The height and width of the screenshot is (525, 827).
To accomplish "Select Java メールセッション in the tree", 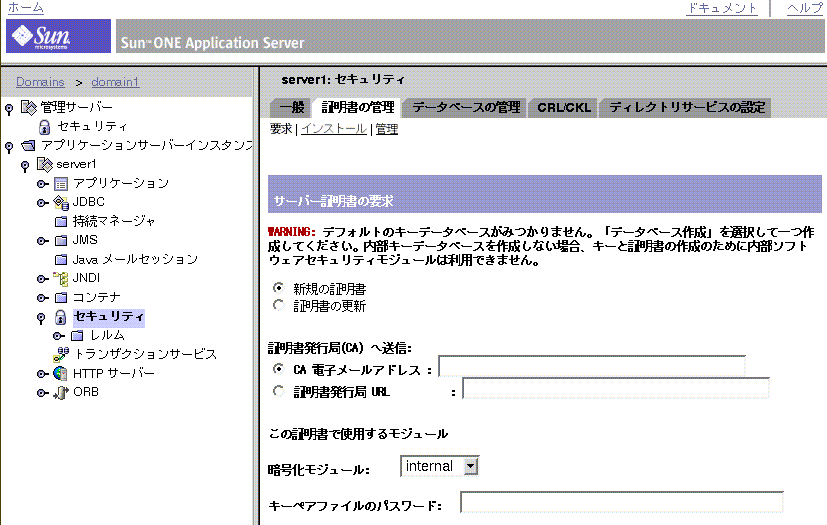I will [x=135, y=259].
